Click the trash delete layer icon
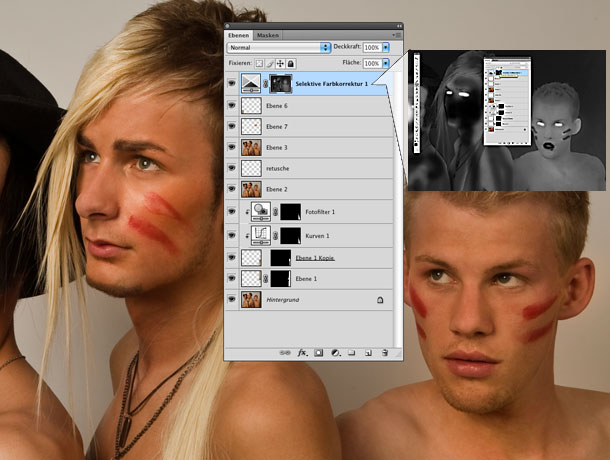This screenshot has height=460, width=610. 385,353
